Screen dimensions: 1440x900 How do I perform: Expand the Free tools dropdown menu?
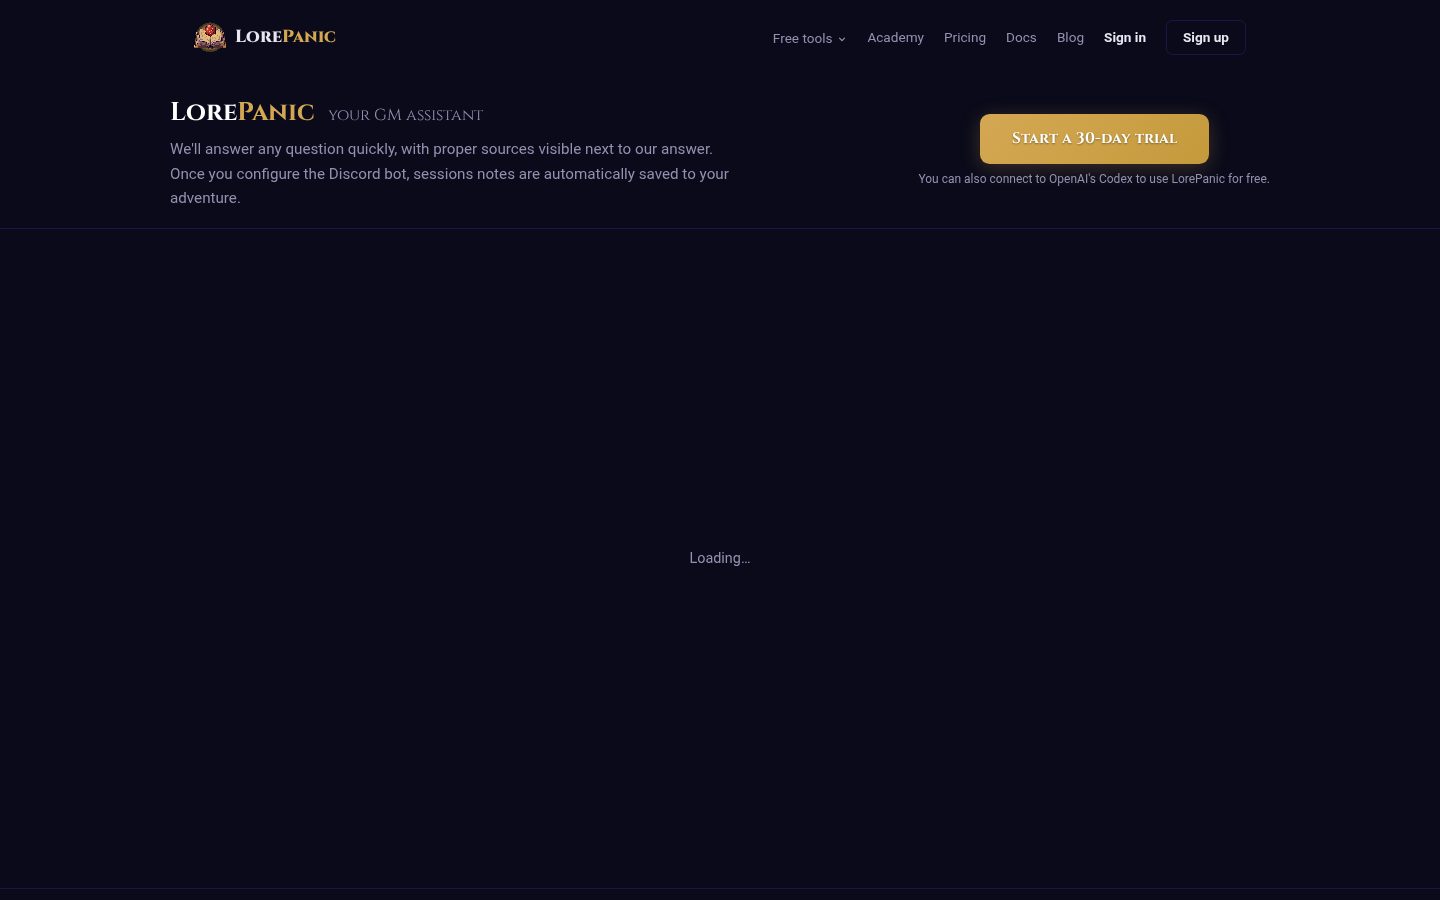[x=809, y=38]
